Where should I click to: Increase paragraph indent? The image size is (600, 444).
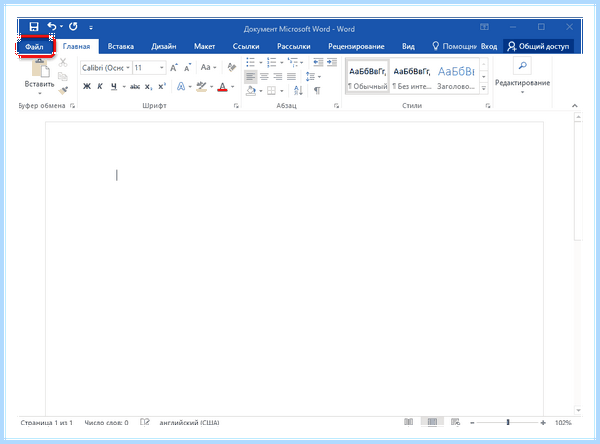pos(332,62)
